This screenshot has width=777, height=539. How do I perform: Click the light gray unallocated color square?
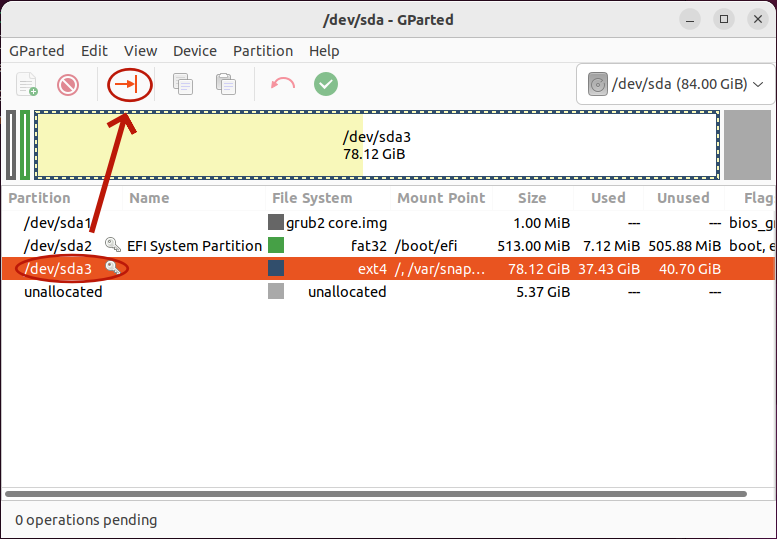[x=276, y=291]
